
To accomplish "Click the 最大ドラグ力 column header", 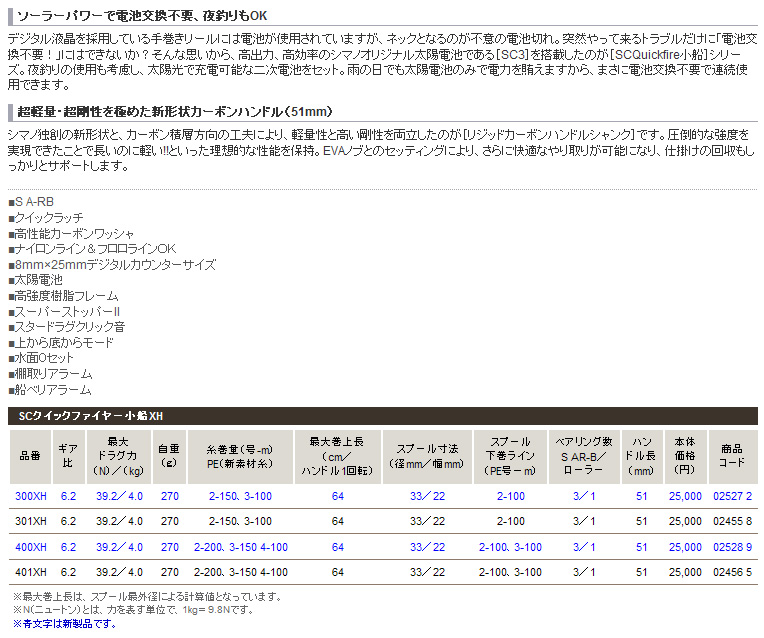I will [119, 456].
